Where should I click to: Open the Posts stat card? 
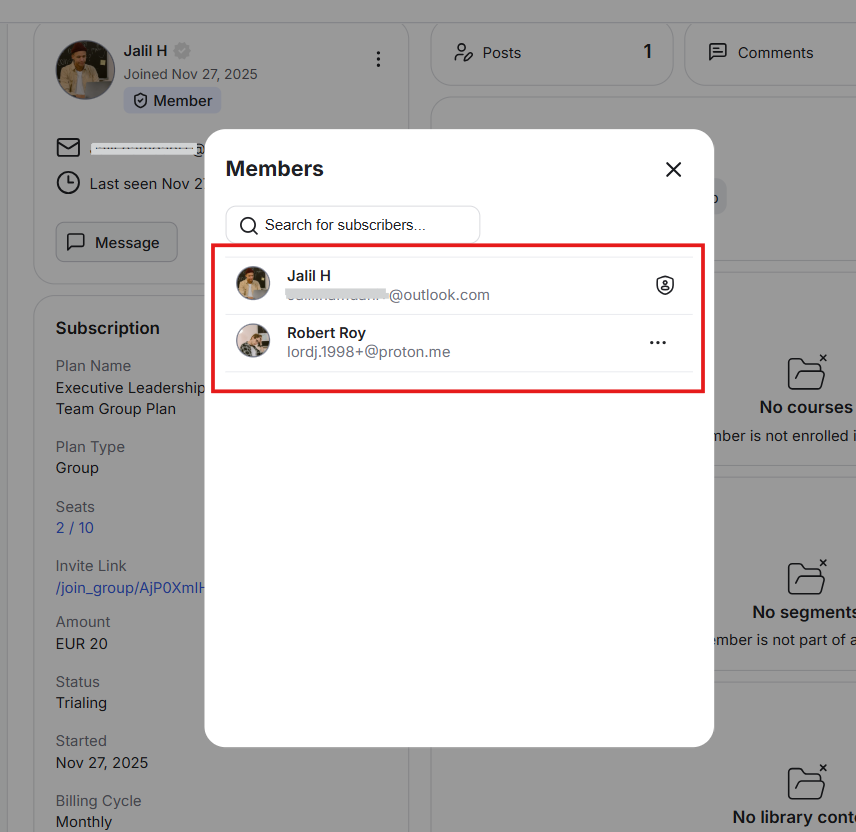[551, 53]
